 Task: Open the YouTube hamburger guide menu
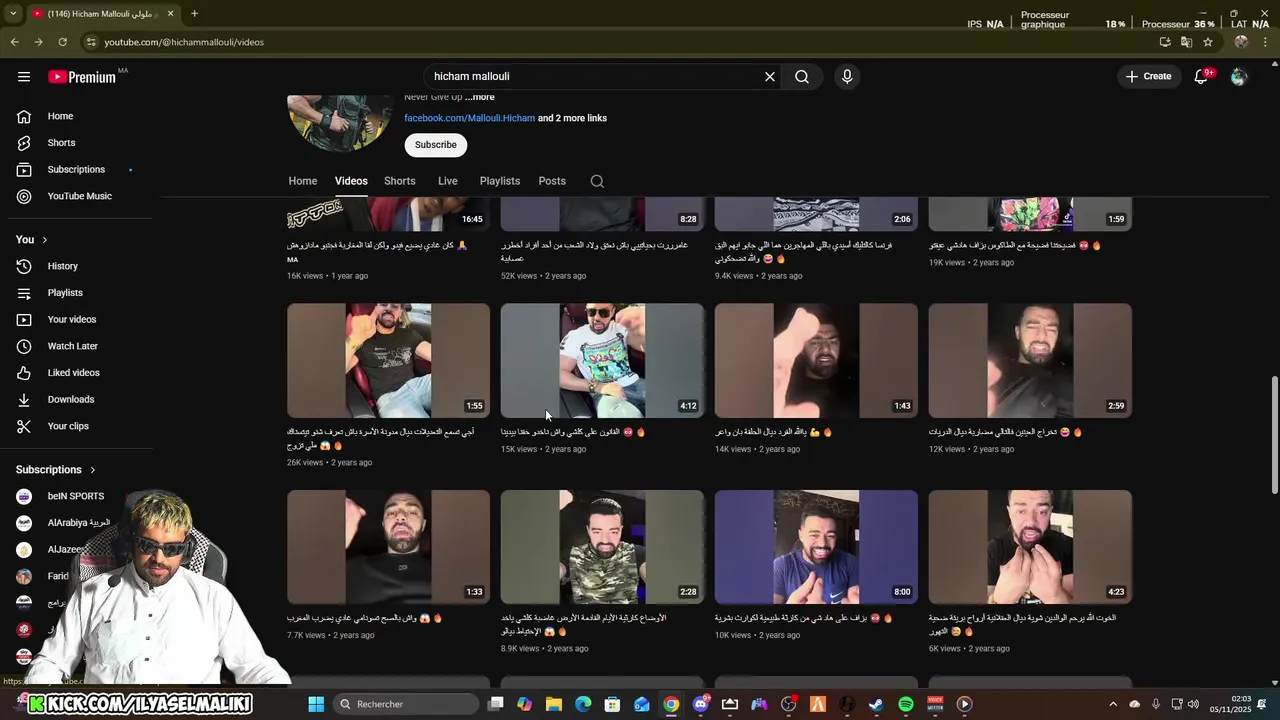pos(24,76)
